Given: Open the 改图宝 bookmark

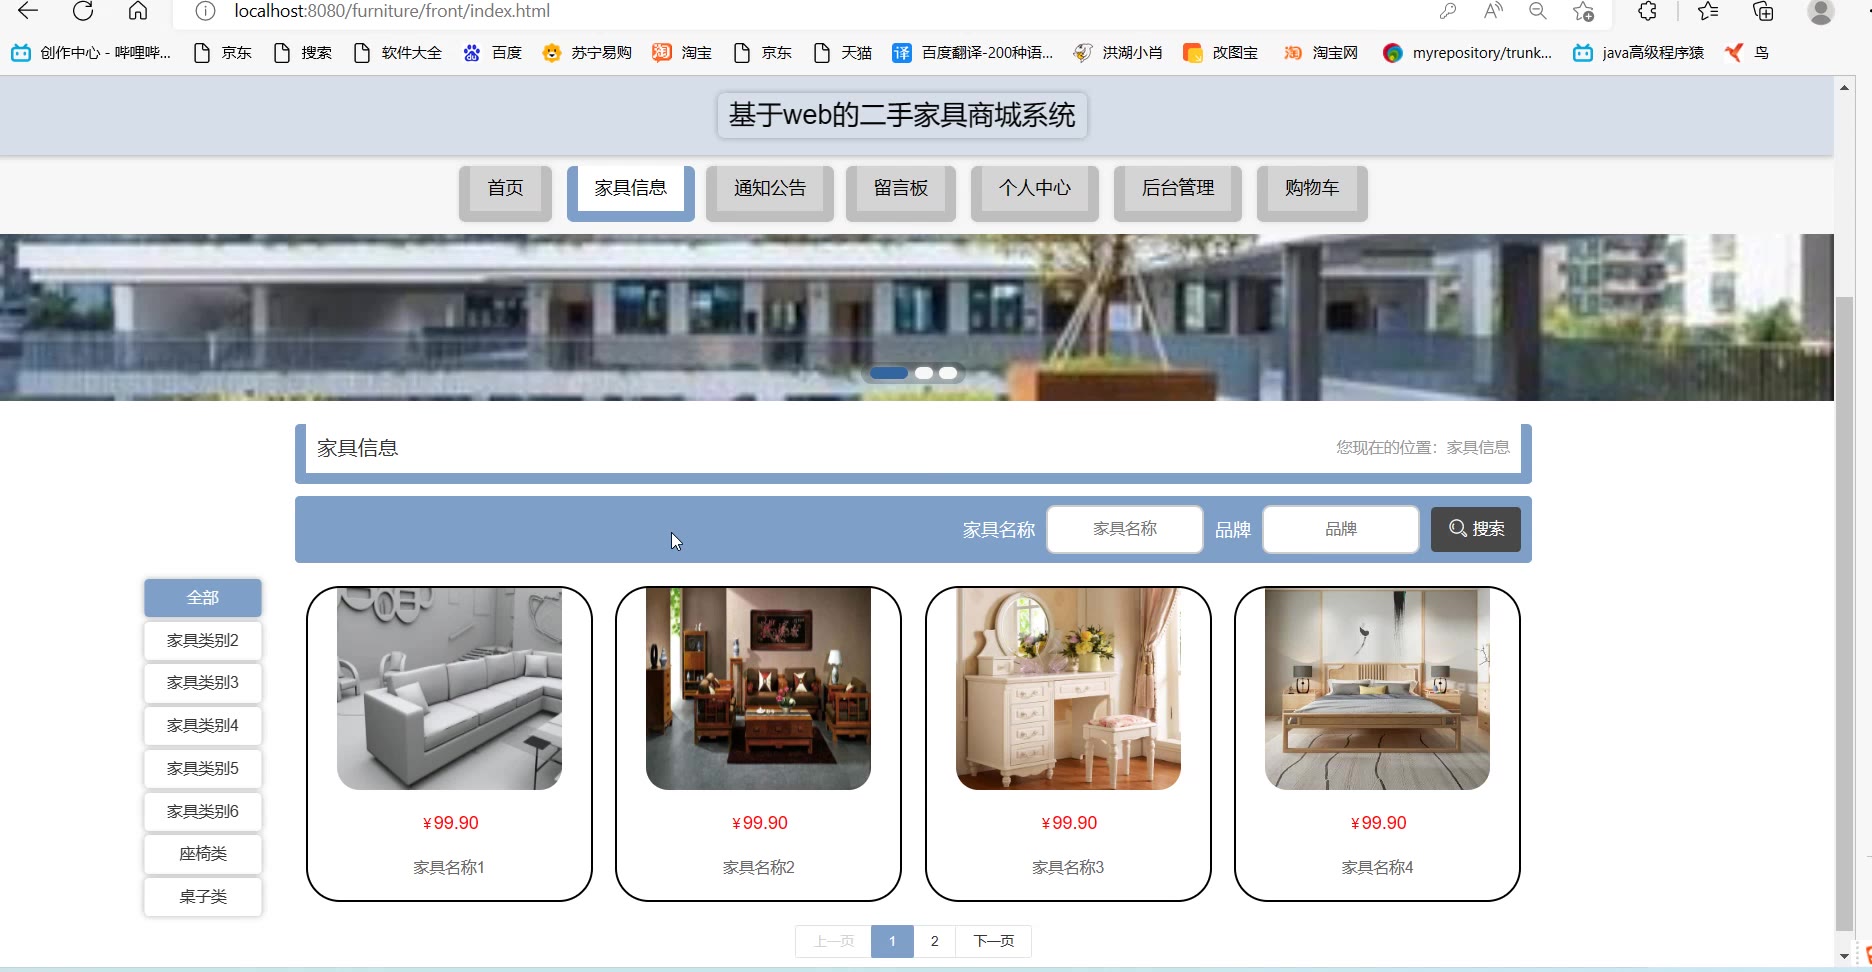Looking at the screenshot, I should tap(1221, 53).
